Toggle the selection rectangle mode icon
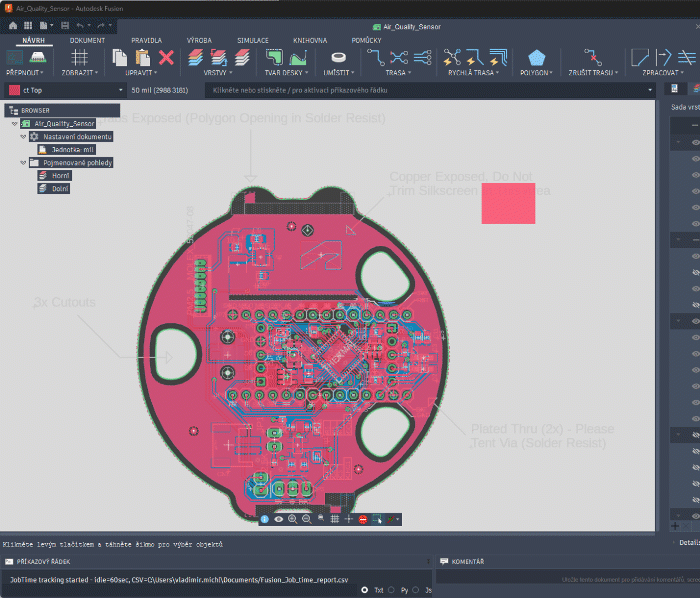Screen dimensions: 700x598 click(x=377, y=519)
